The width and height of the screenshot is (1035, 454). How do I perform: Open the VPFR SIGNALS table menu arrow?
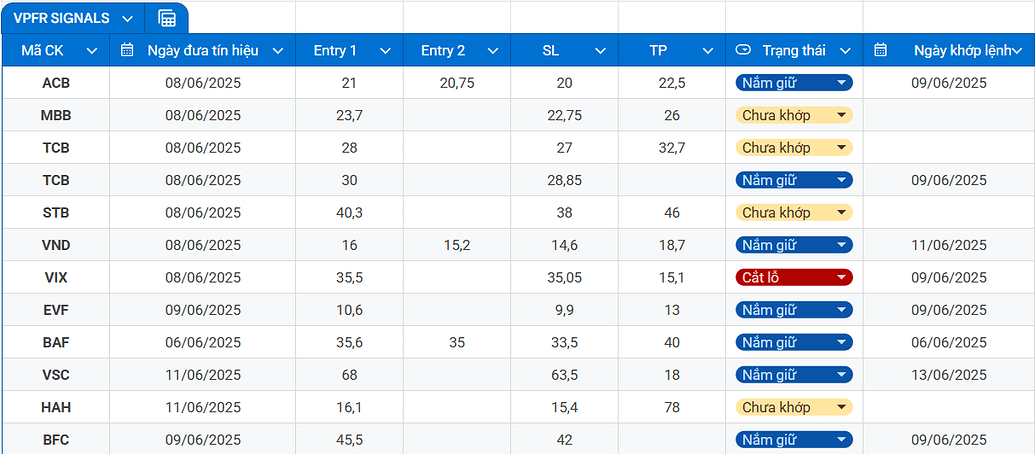click(127, 18)
